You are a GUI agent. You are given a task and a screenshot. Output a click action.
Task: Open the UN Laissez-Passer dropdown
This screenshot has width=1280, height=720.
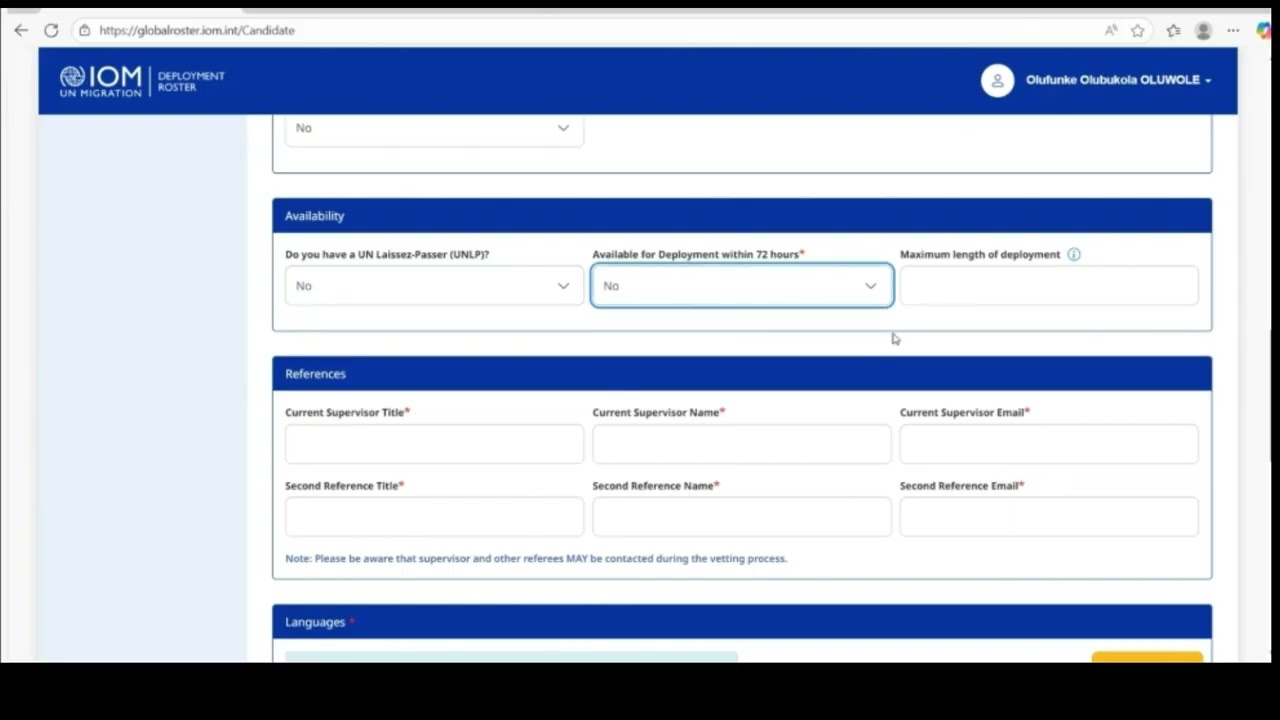434,286
